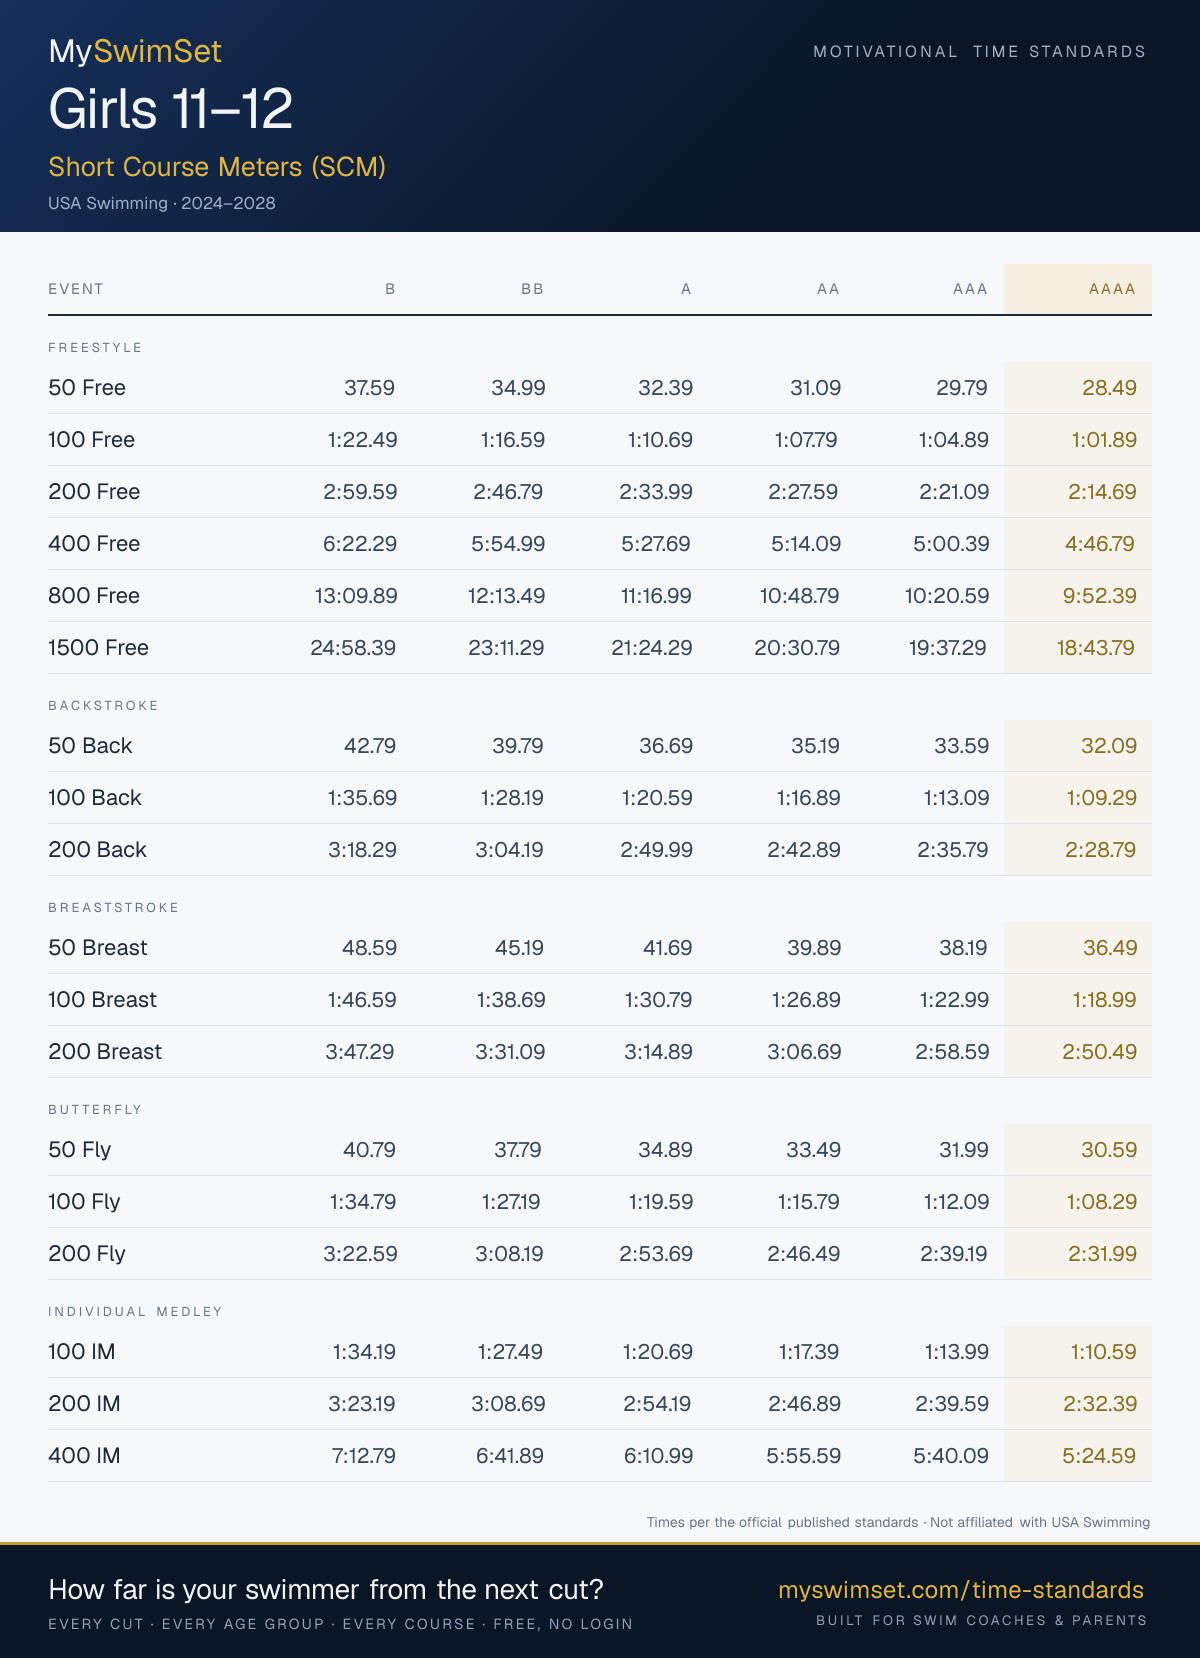Select BUILT FOR SWIM COACHES & PARENTS text
The width and height of the screenshot is (1200, 1658).
tap(982, 1620)
